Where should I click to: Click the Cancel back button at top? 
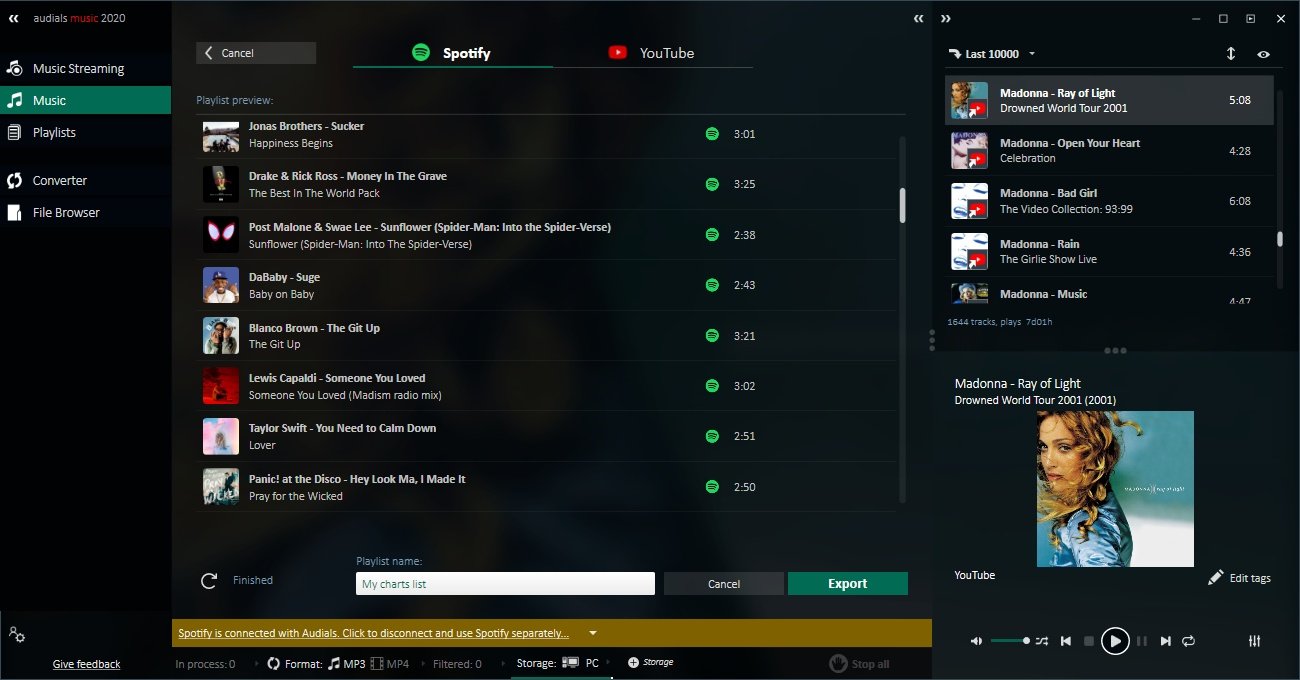click(x=256, y=53)
